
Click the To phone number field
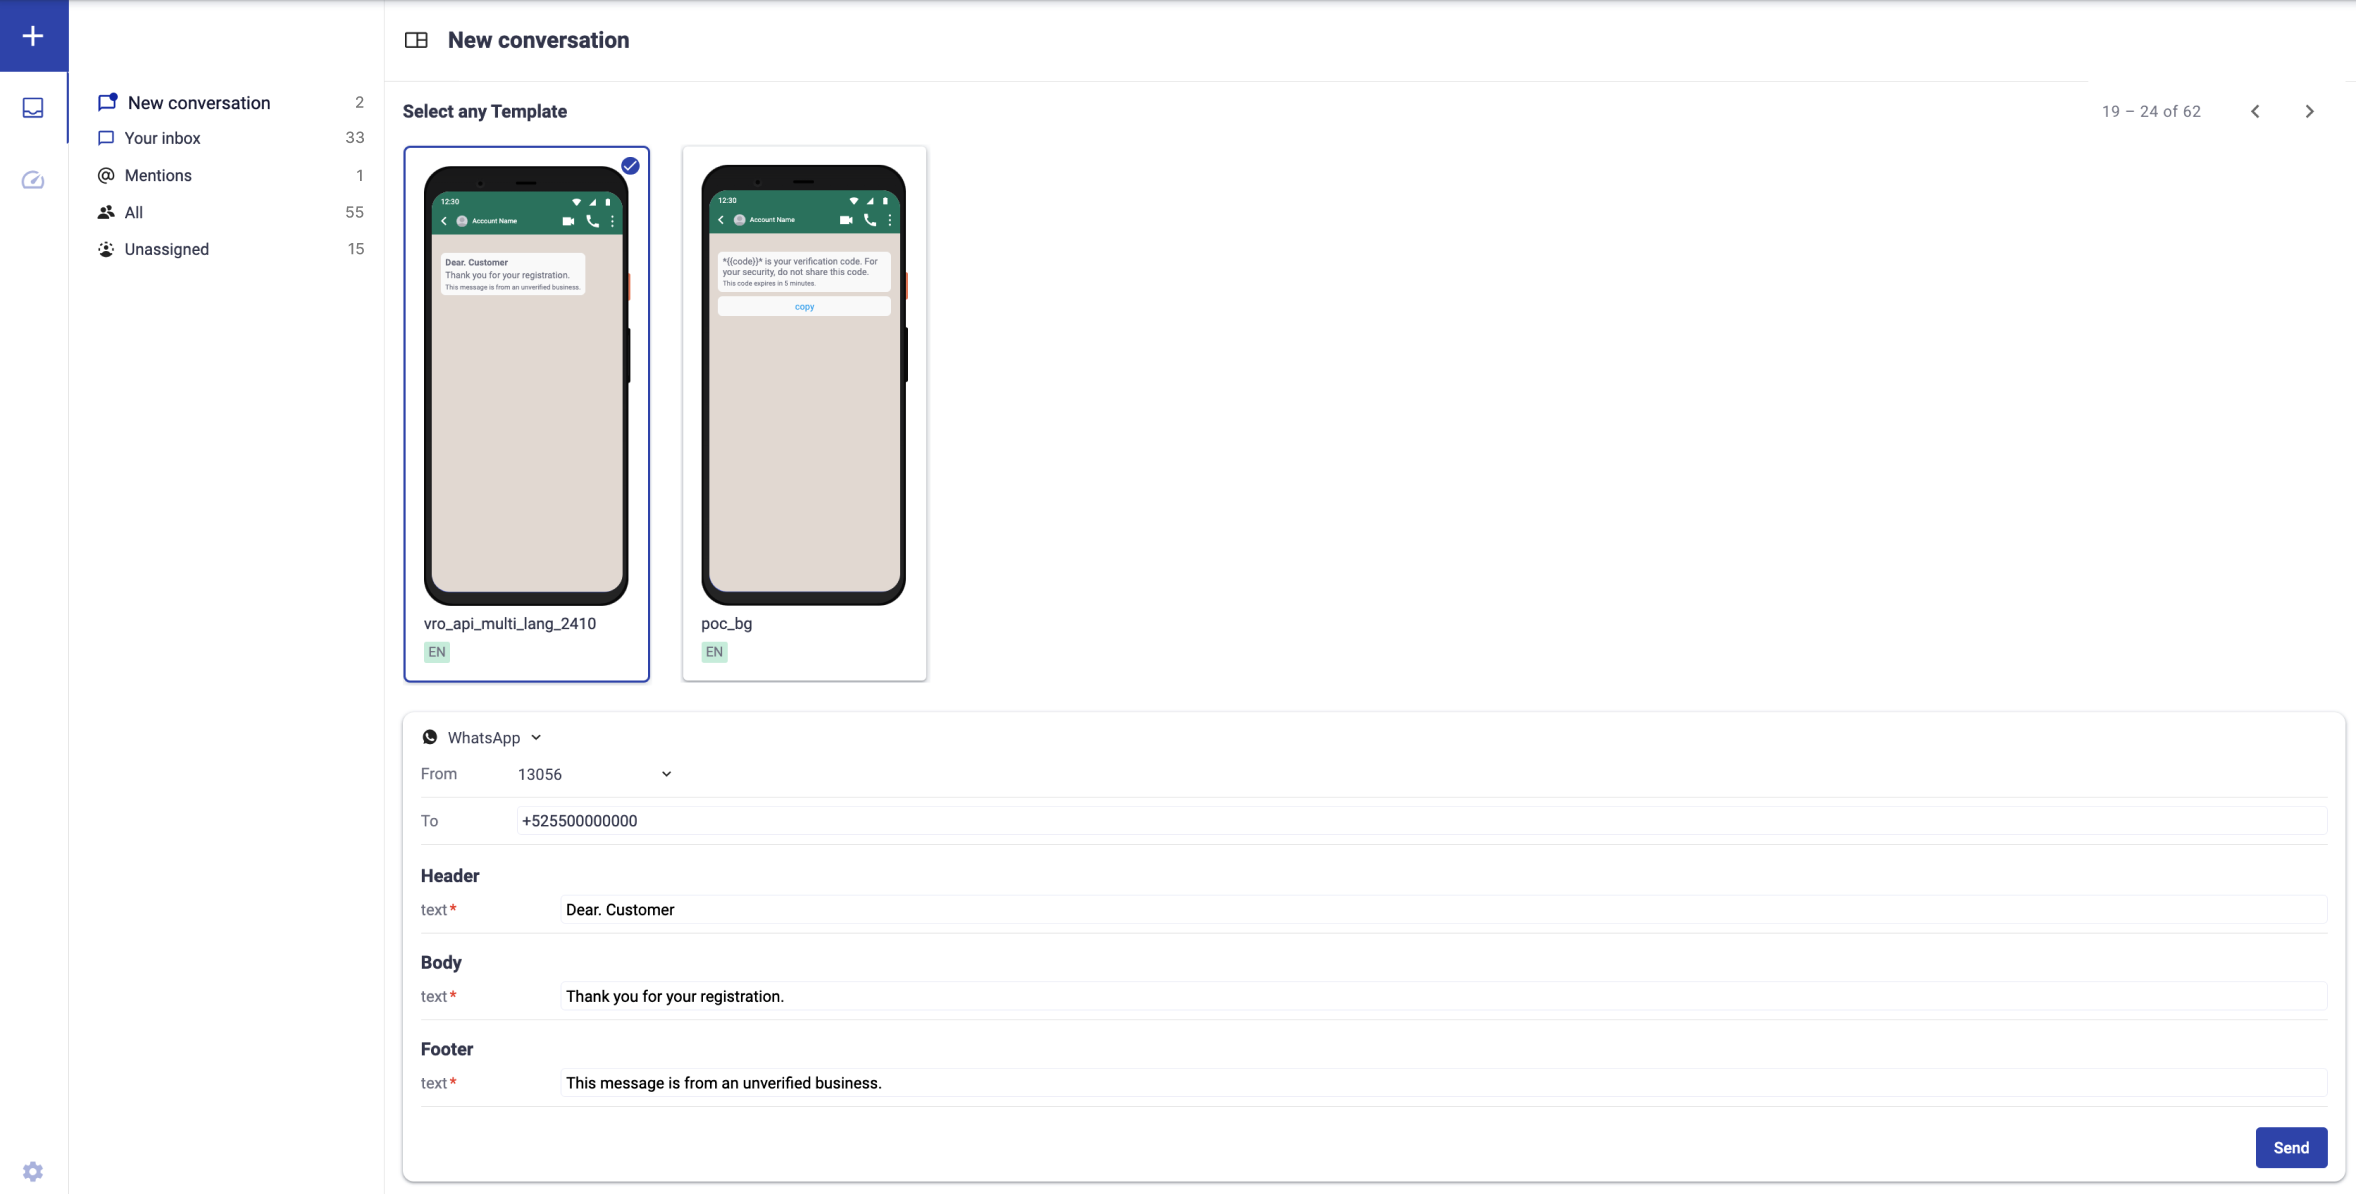(1420, 821)
